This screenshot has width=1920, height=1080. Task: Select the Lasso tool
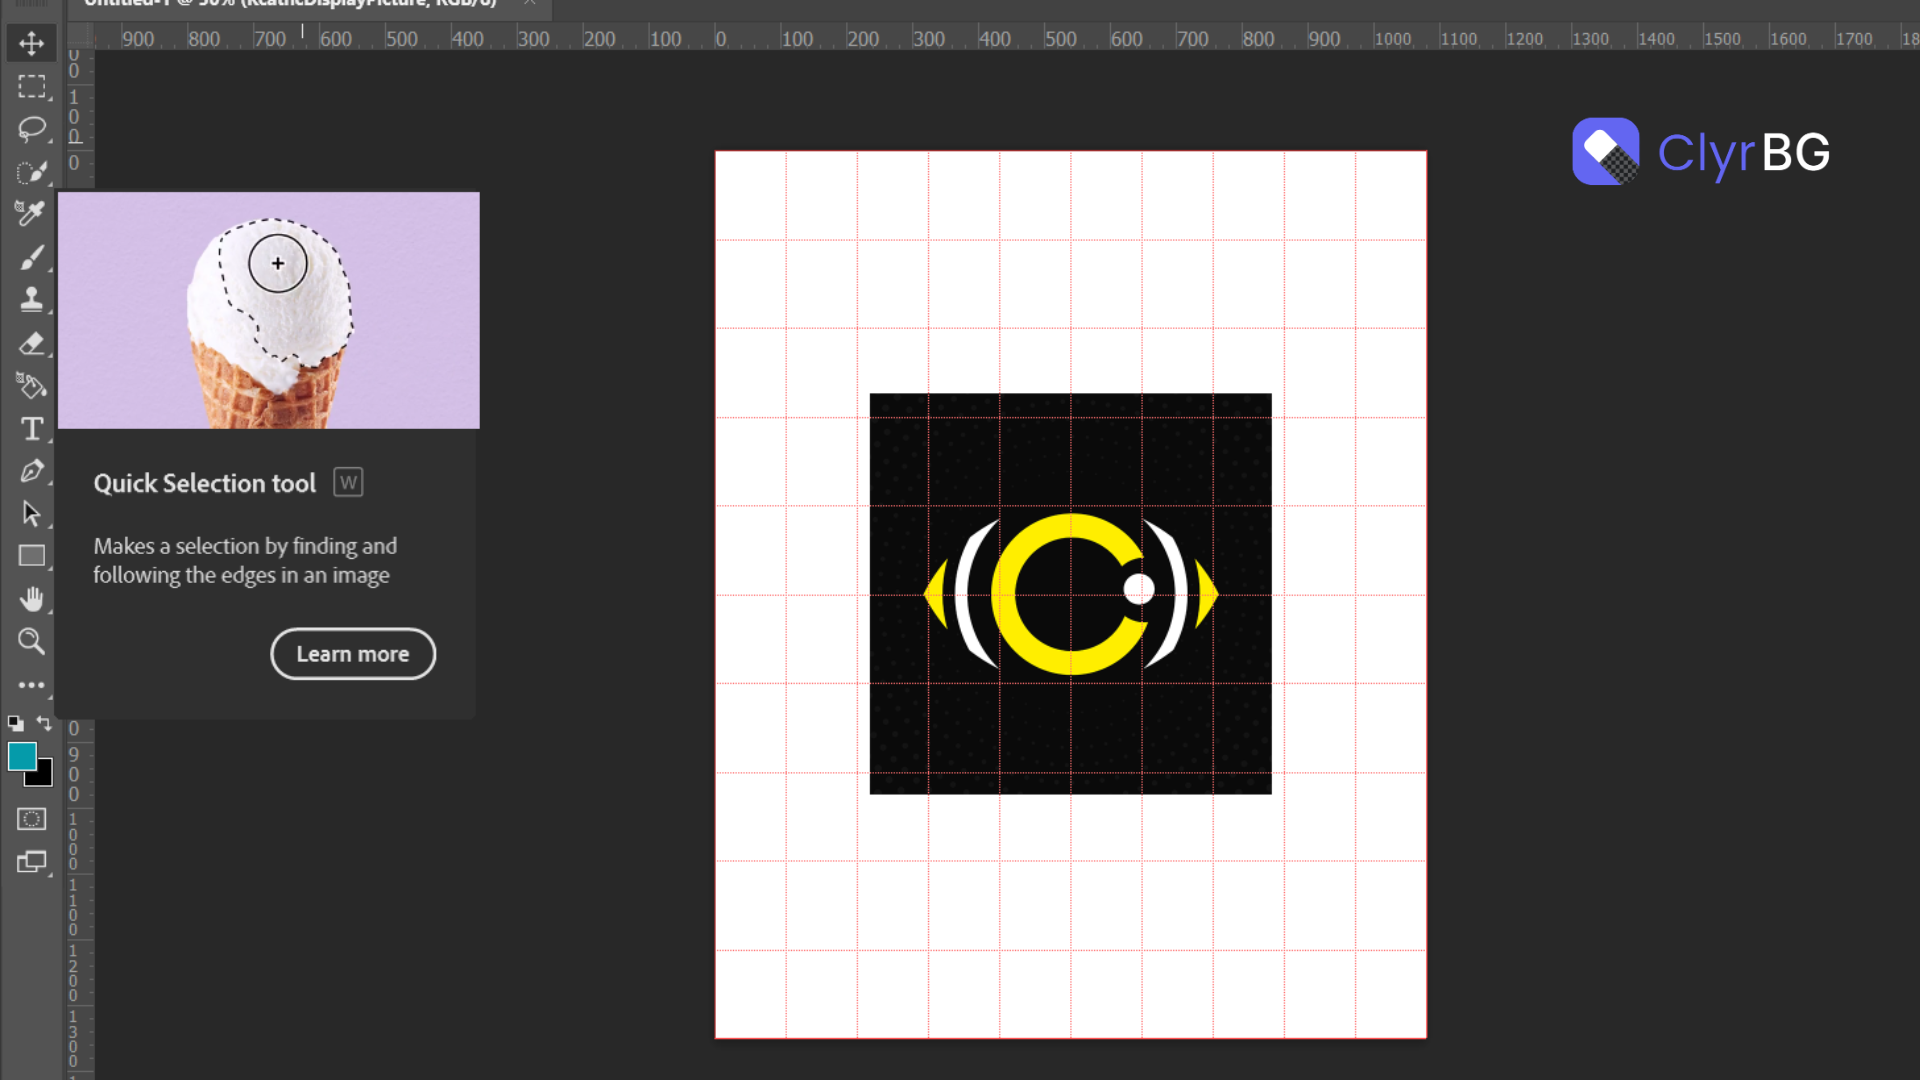coord(31,129)
